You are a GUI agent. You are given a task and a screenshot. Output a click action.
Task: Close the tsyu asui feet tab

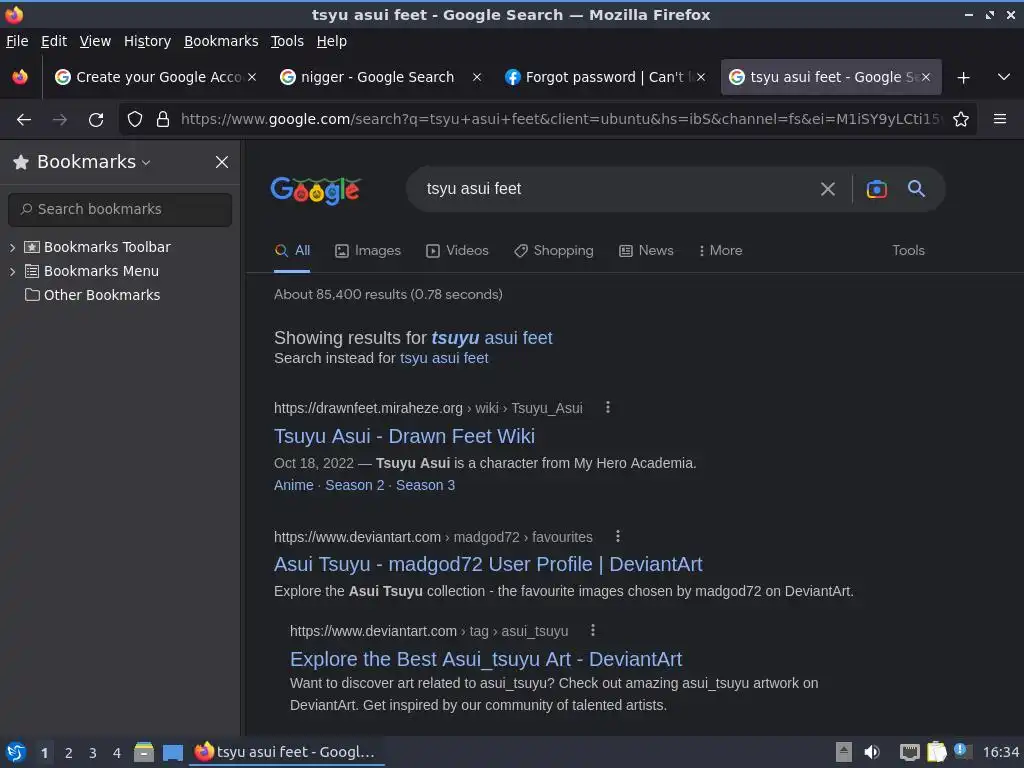click(925, 77)
